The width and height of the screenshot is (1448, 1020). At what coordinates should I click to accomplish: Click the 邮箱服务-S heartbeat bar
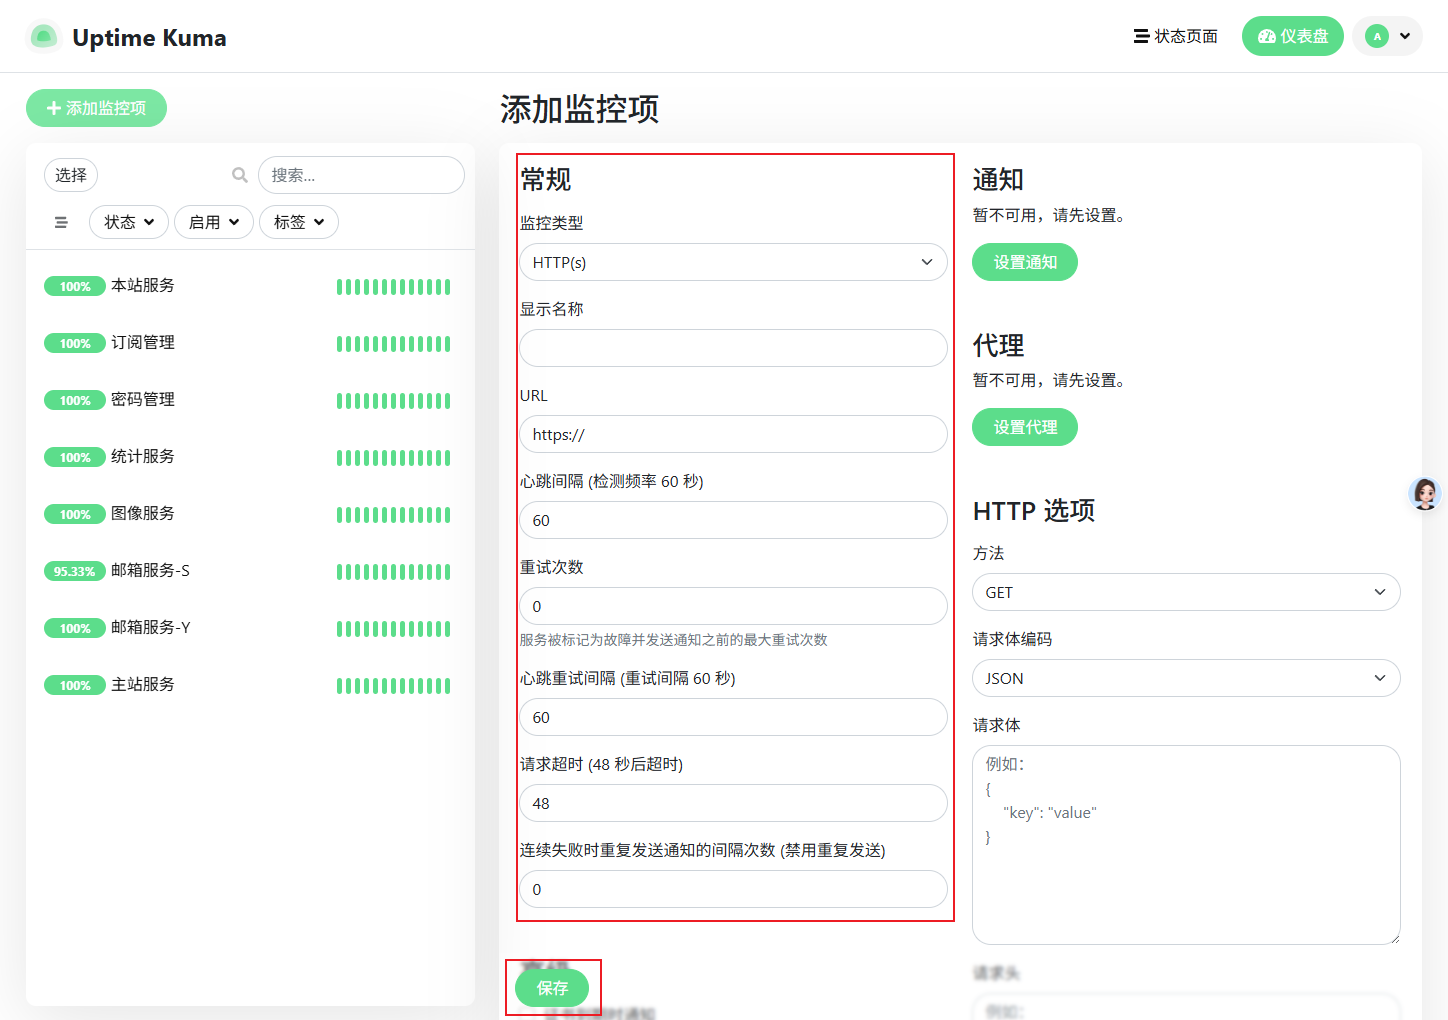pyautogui.click(x=394, y=572)
